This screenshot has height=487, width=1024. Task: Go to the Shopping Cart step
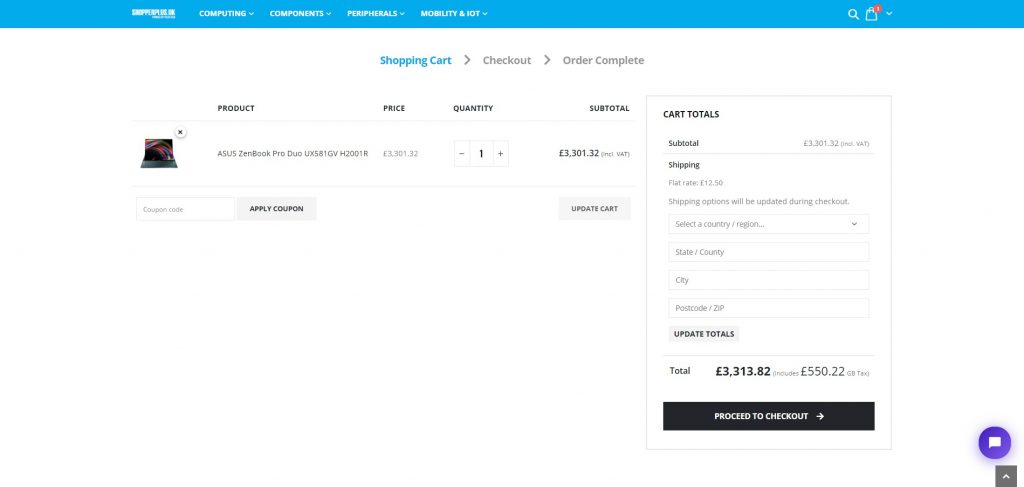(x=415, y=60)
